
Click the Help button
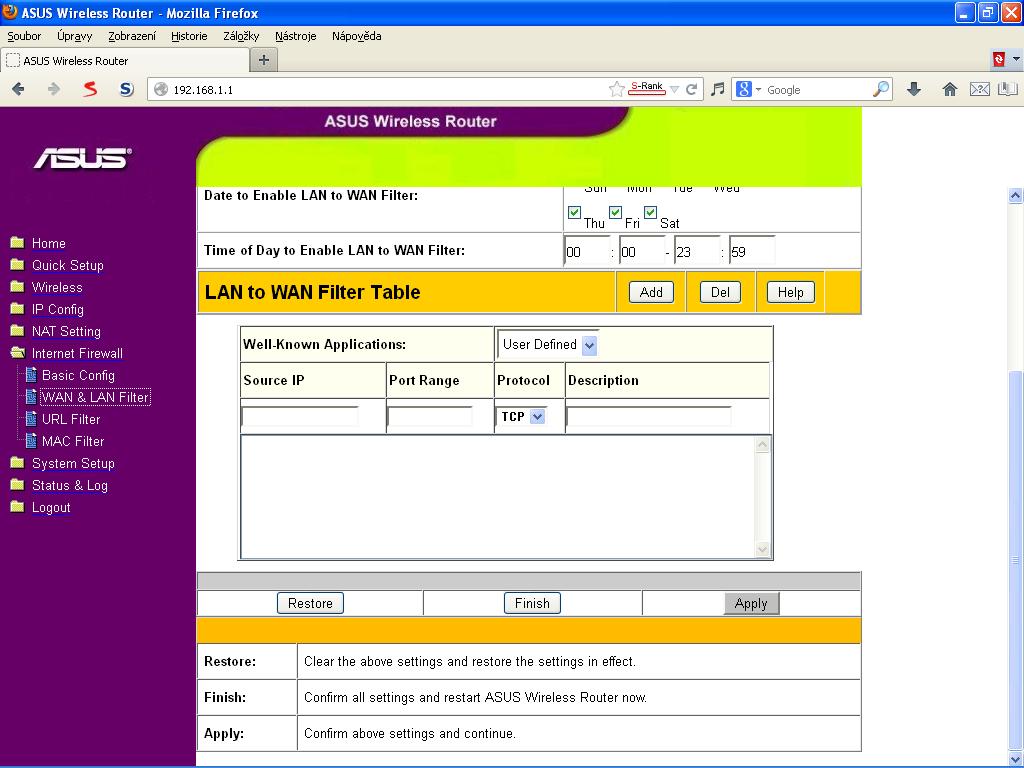tap(790, 292)
